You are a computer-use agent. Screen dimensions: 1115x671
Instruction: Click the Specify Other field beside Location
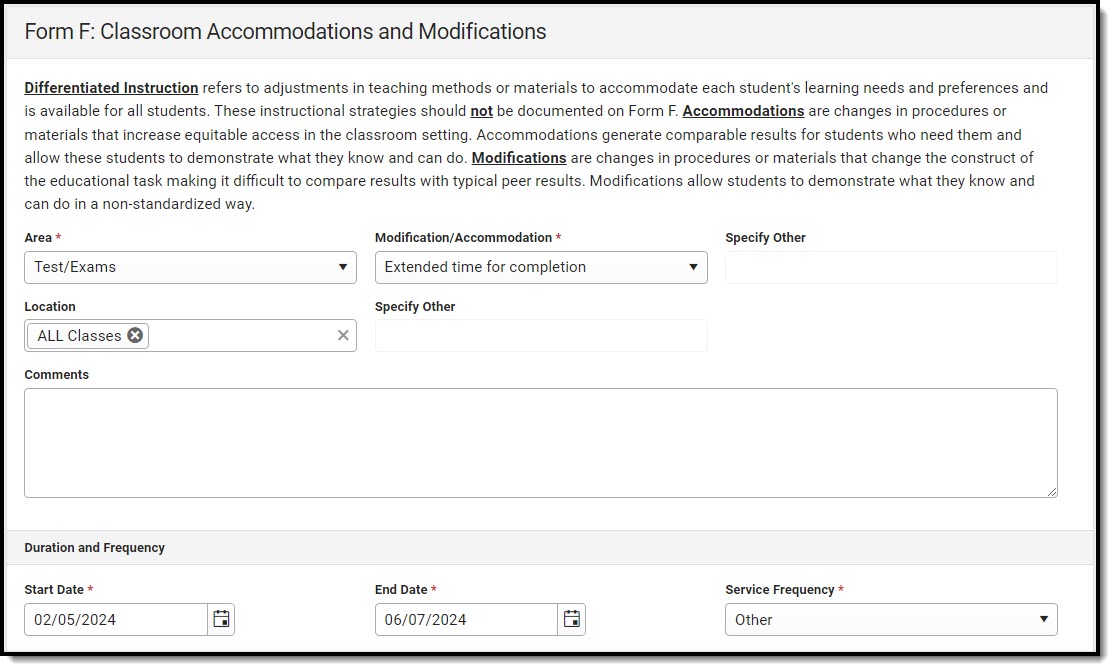(x=541, y=336)
